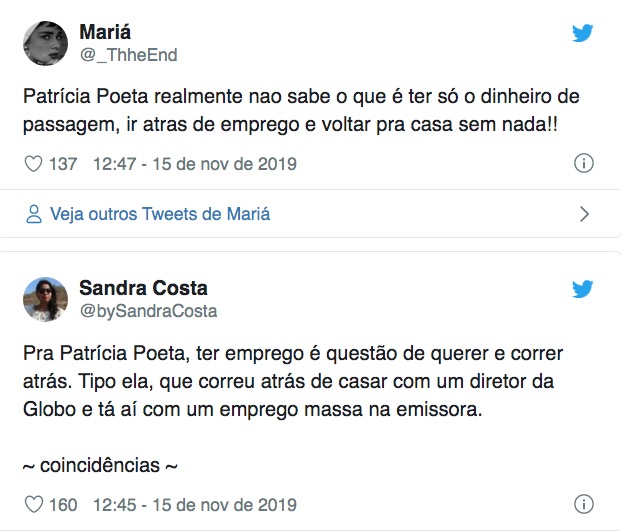Click the person icon beside Veja outros Tweets
This screenshot has height=531, width=621.
(34, 214)
